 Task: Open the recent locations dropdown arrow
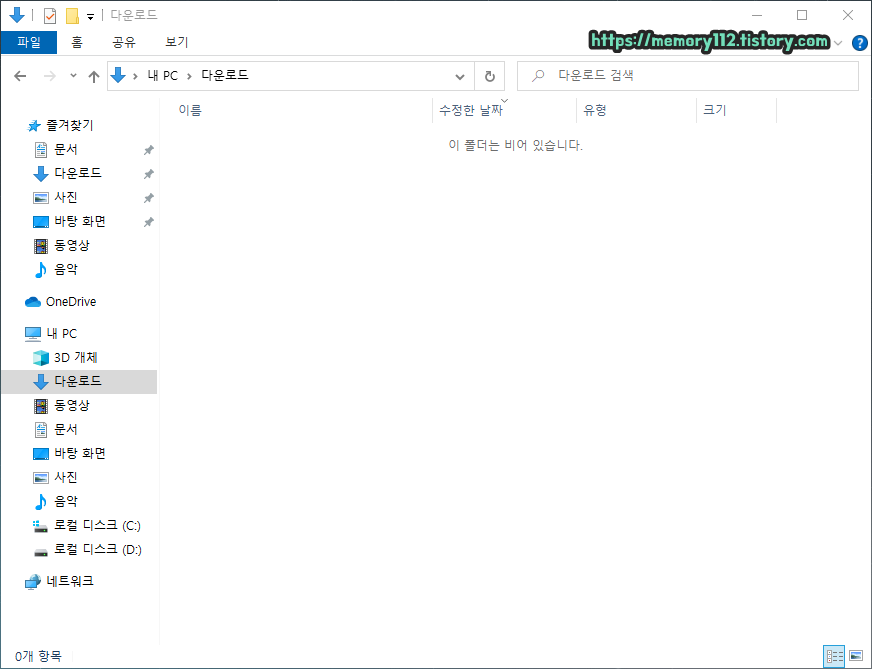73,76
